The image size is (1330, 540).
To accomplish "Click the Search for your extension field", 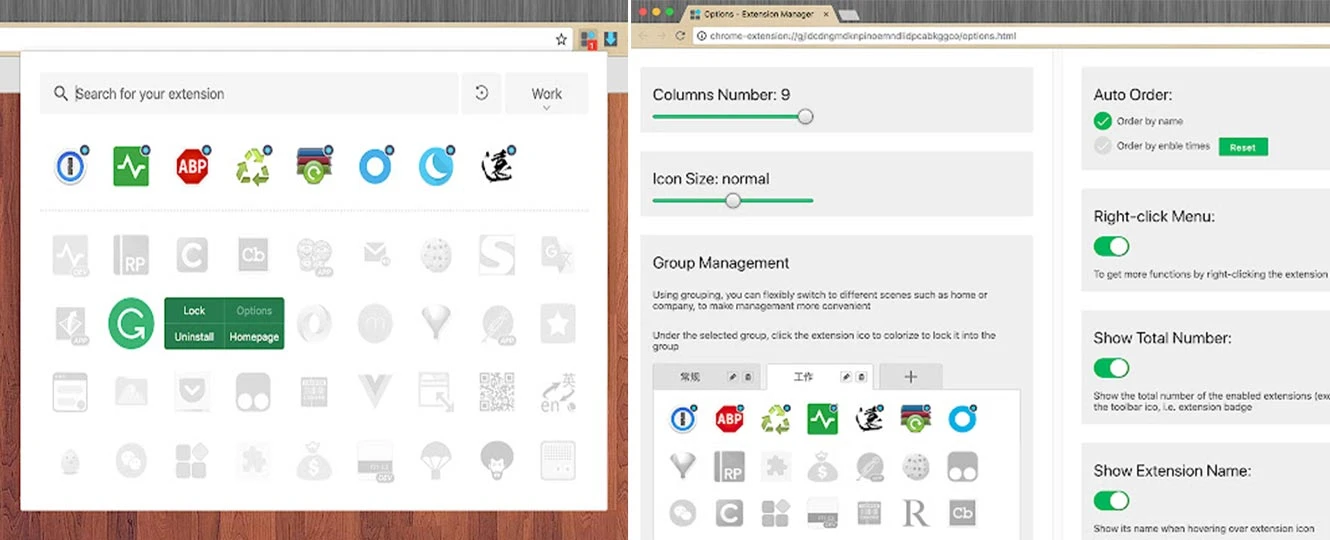I will [x=249, y=93].
